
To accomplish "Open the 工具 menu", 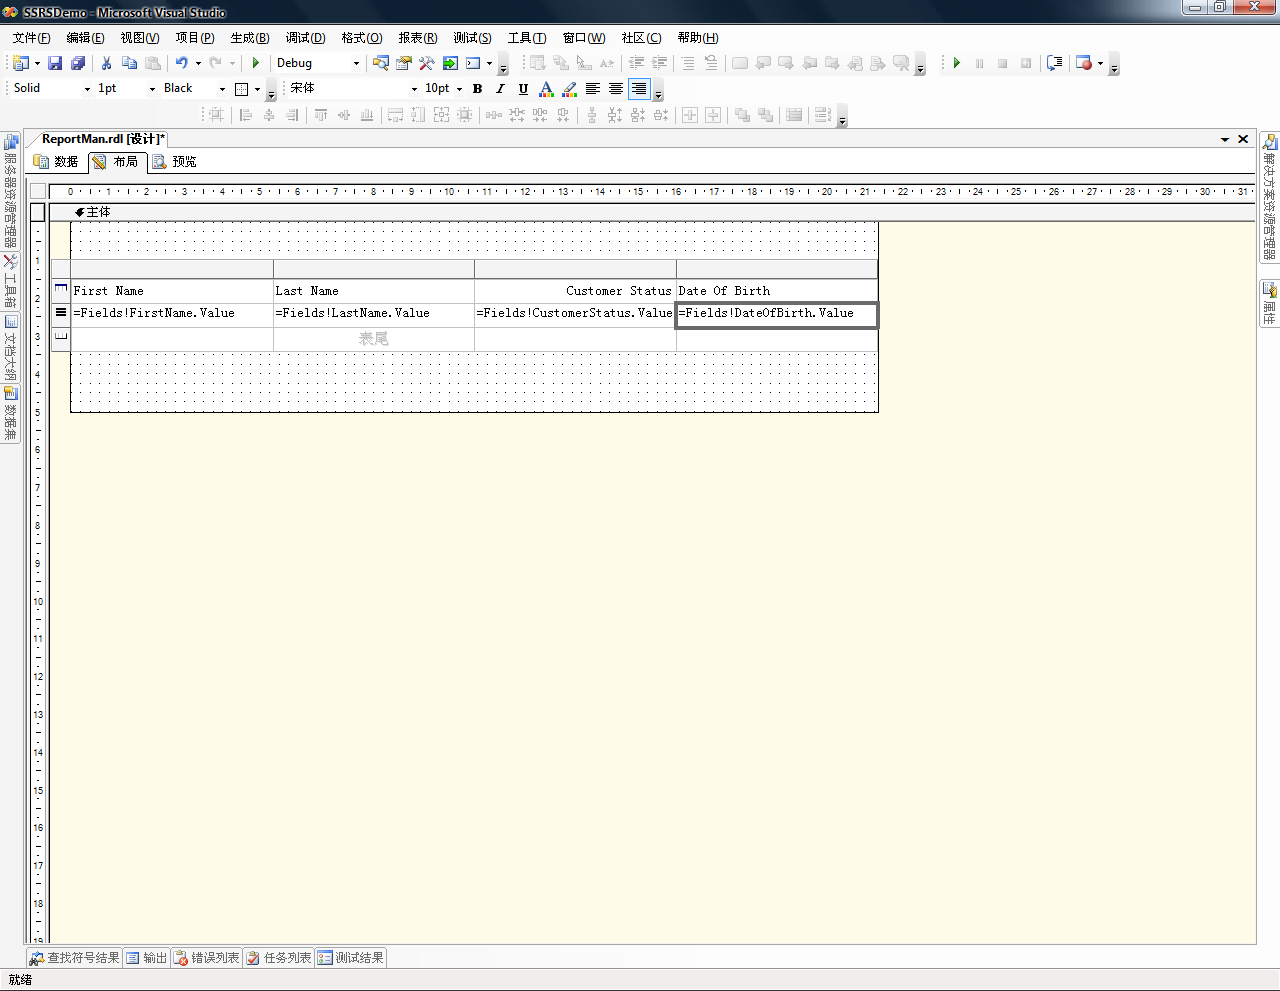I will 527,38.
